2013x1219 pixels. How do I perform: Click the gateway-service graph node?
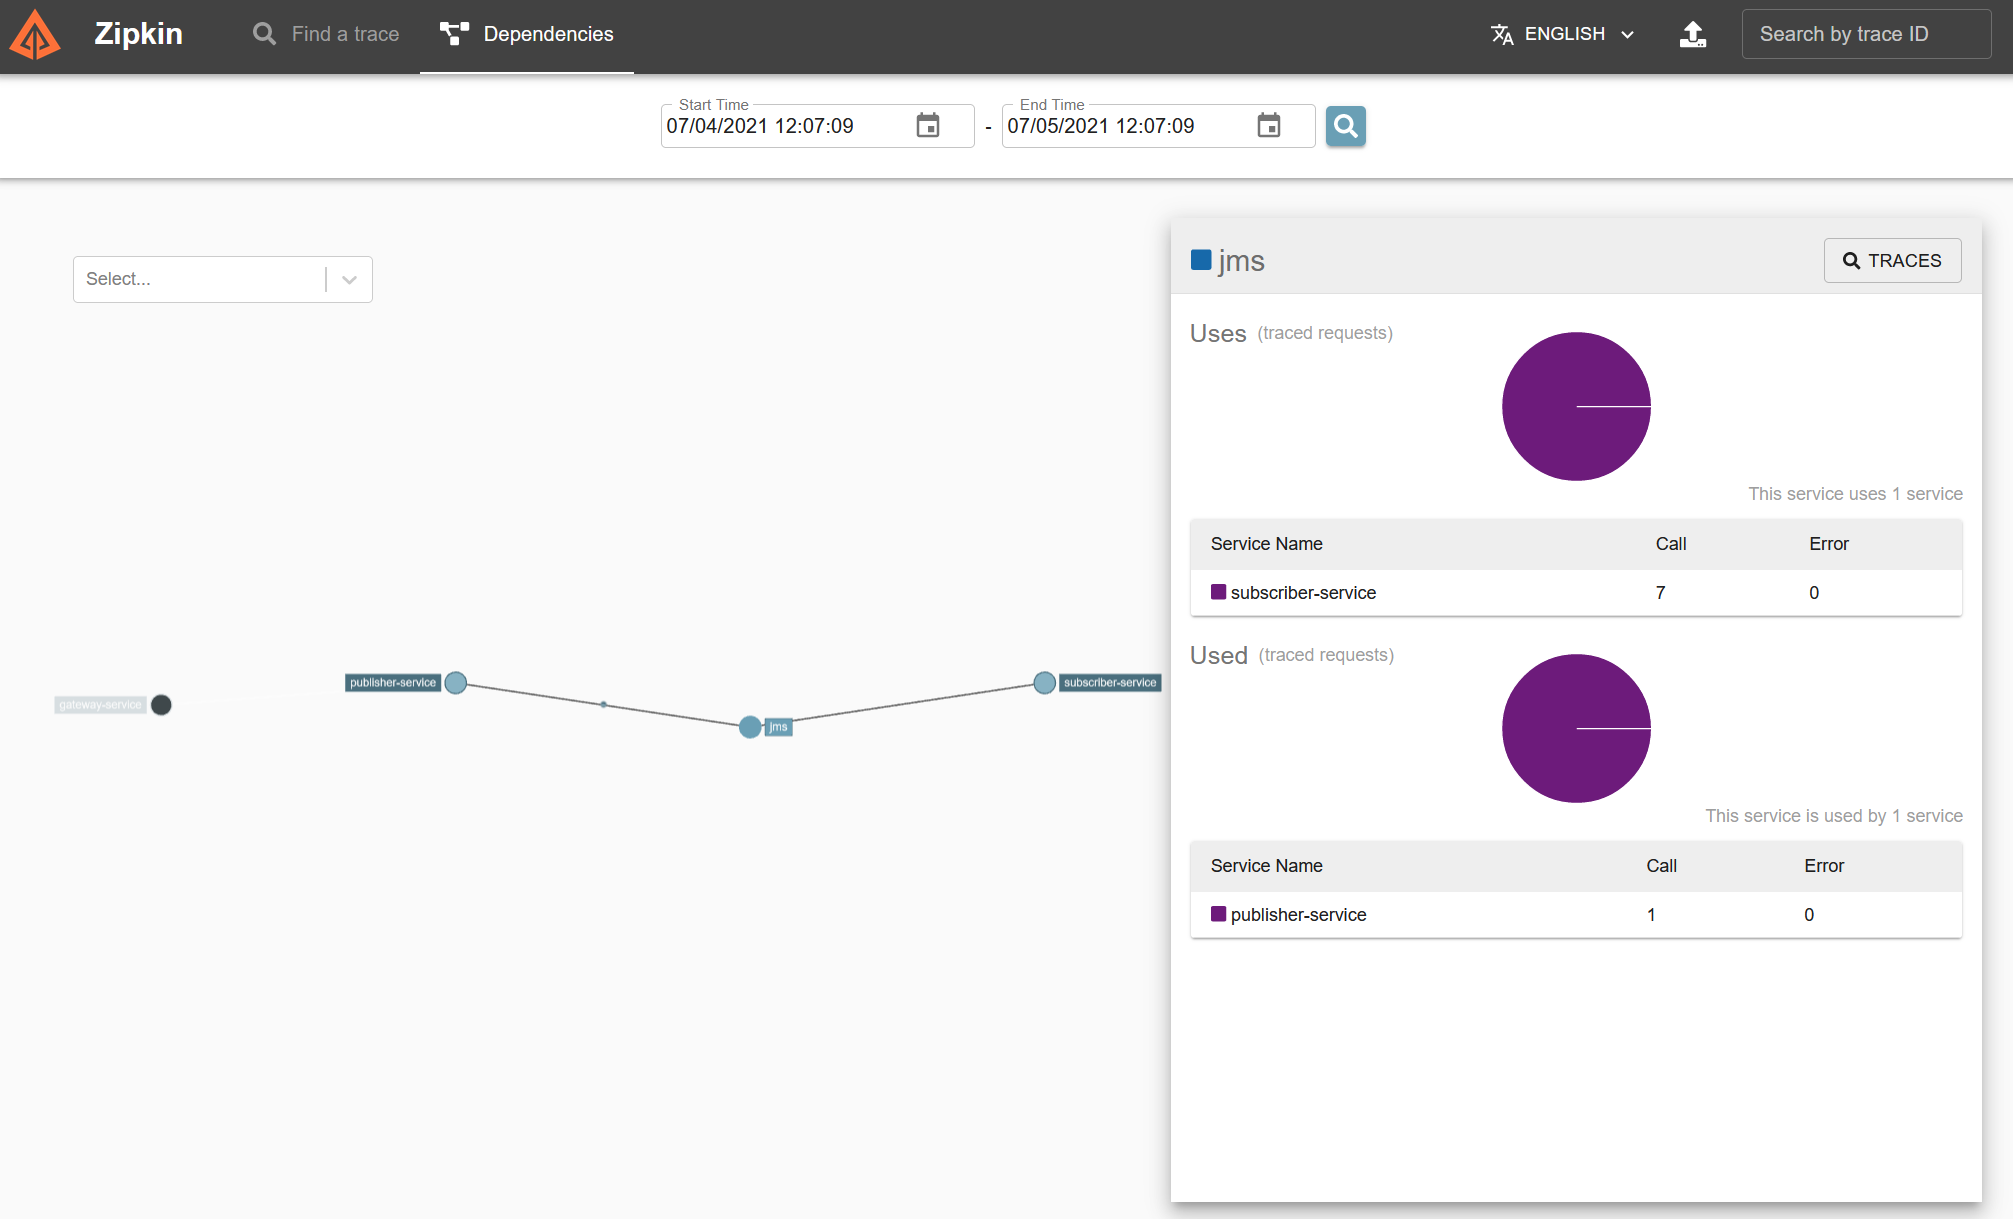[x=161, y=705]
